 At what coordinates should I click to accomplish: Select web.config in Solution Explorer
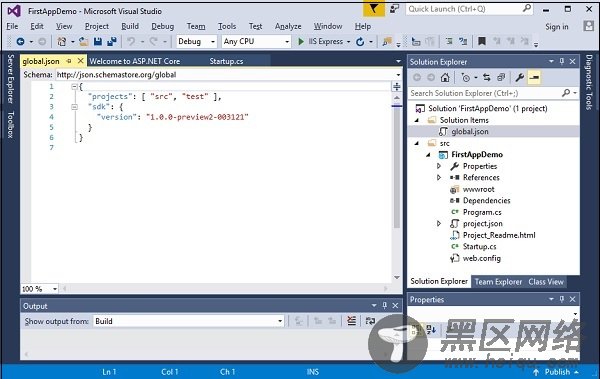tap(481, 258)
